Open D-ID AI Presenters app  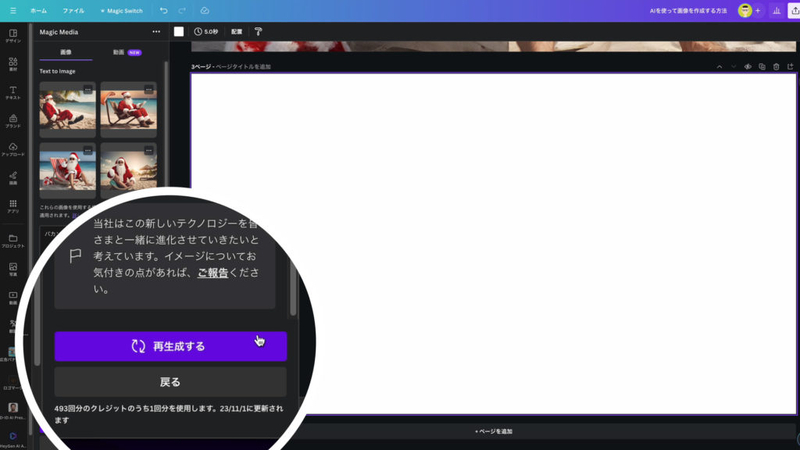pos(13,411)
